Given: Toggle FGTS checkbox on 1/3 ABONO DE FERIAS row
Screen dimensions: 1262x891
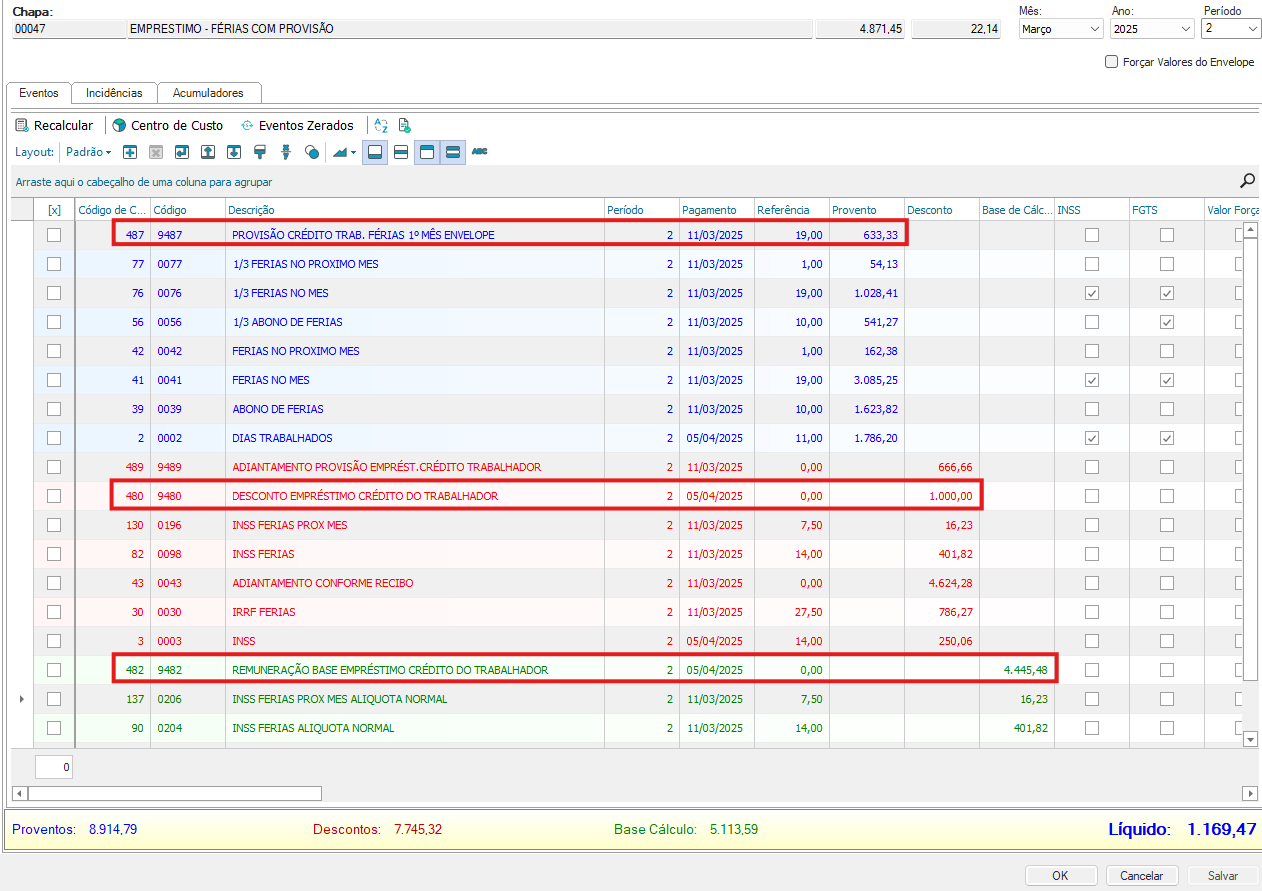Looking at the screenshot, I should coord(1167,322).
